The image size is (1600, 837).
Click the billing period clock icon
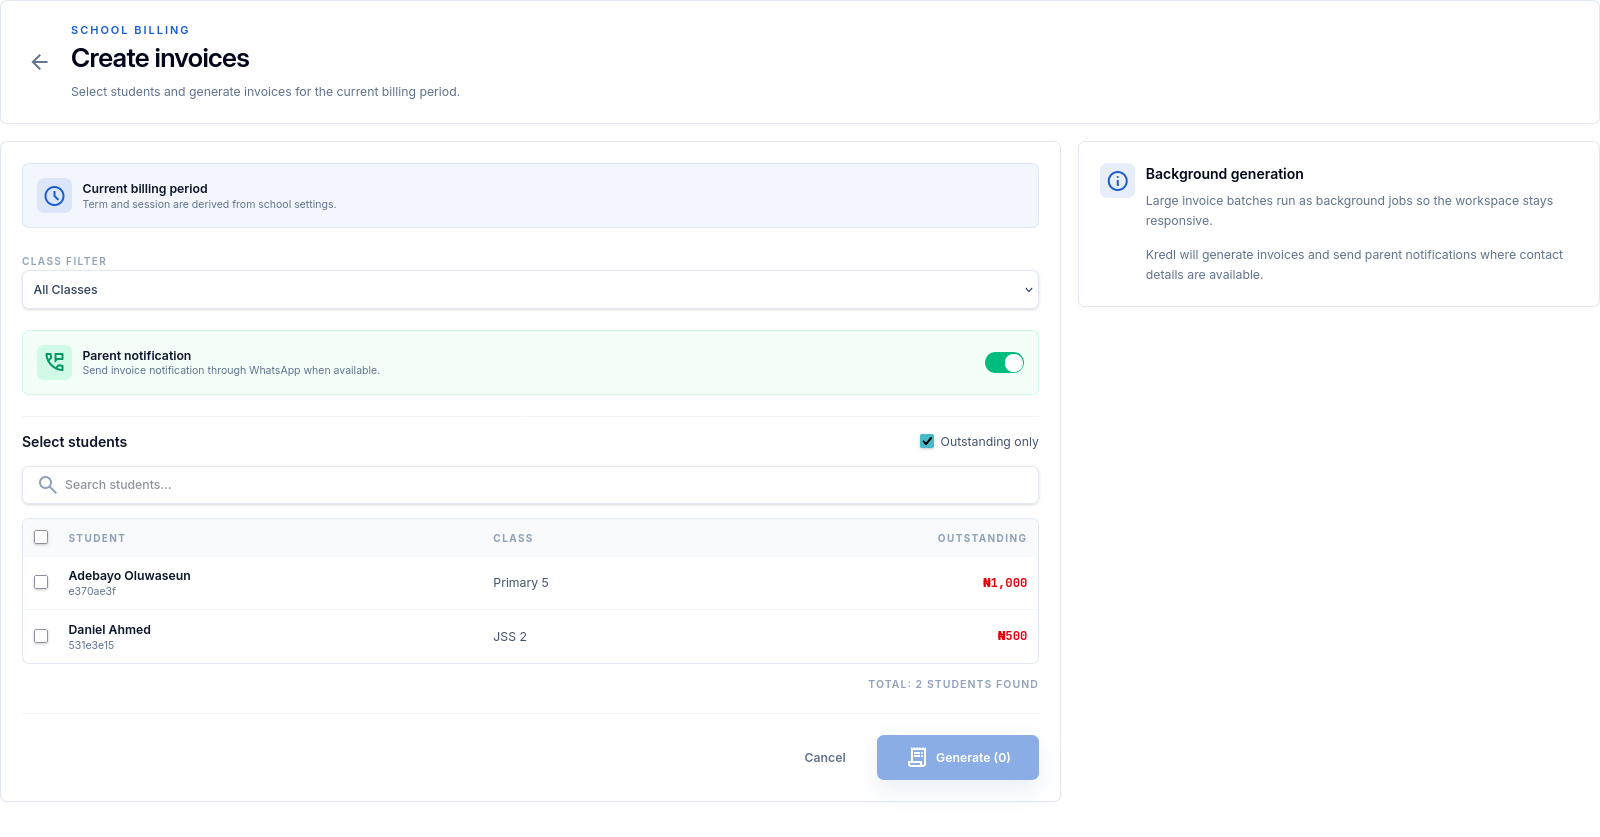[55, 196]
